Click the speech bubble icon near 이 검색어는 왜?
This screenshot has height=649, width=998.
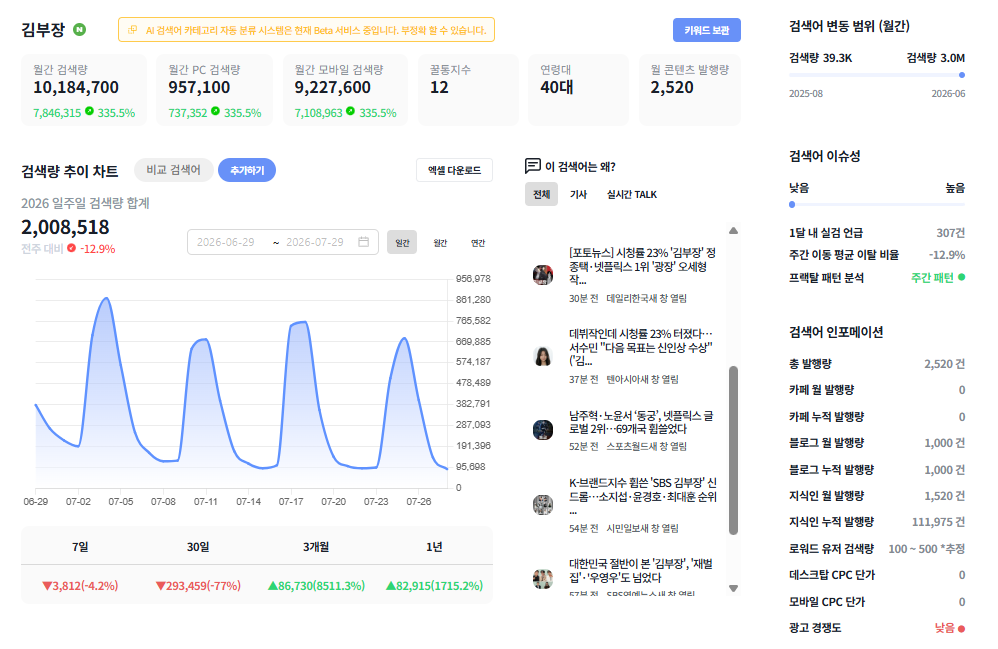pyautogui.click(x=533, y=166)
